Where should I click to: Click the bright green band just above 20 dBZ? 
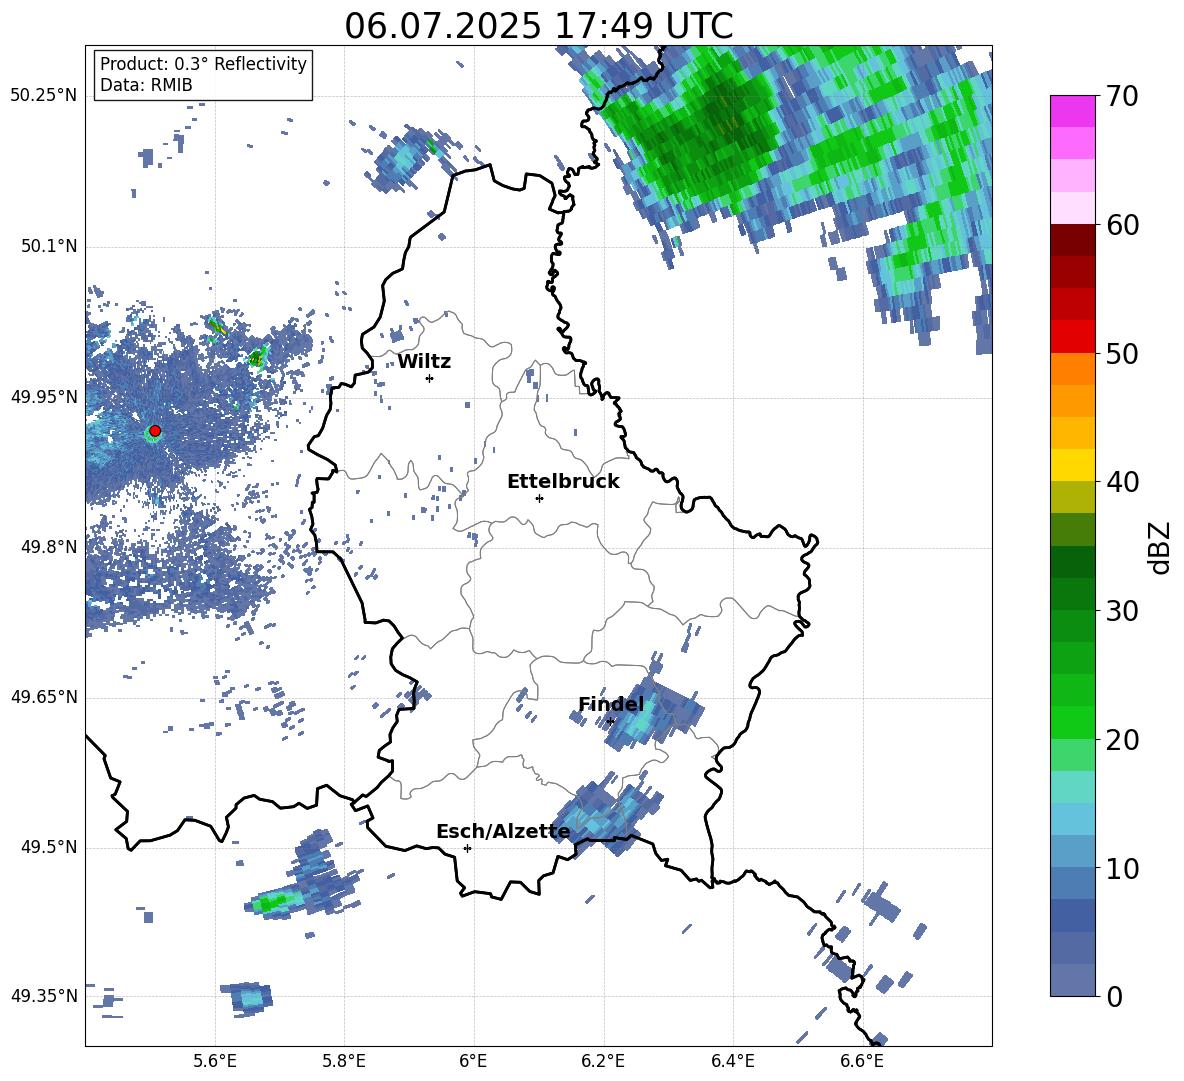[1072, 722]
